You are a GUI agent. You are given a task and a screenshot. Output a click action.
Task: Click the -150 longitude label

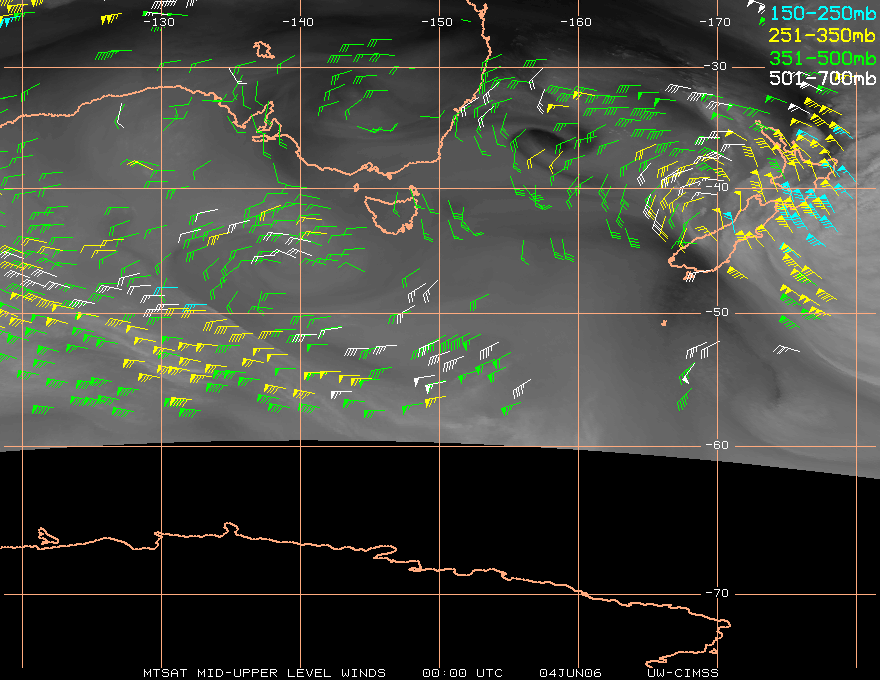click(437, 22)
